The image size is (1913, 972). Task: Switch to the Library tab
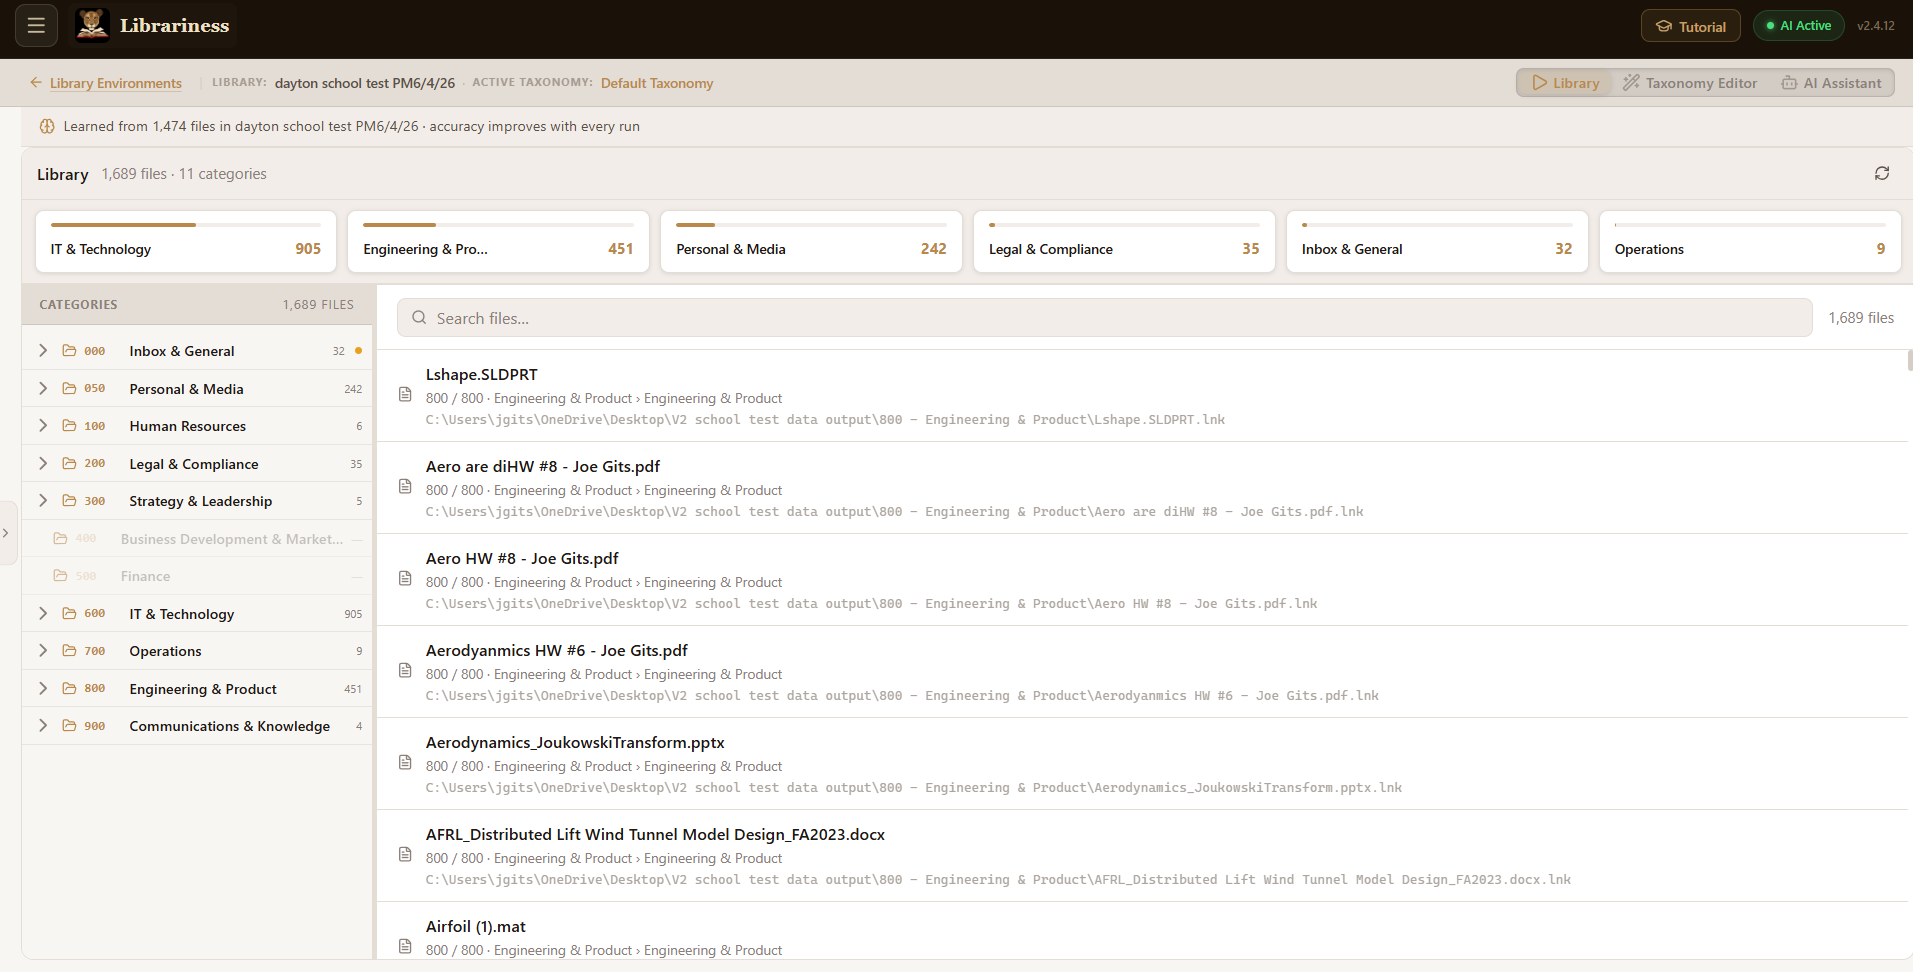[1565, 83]
